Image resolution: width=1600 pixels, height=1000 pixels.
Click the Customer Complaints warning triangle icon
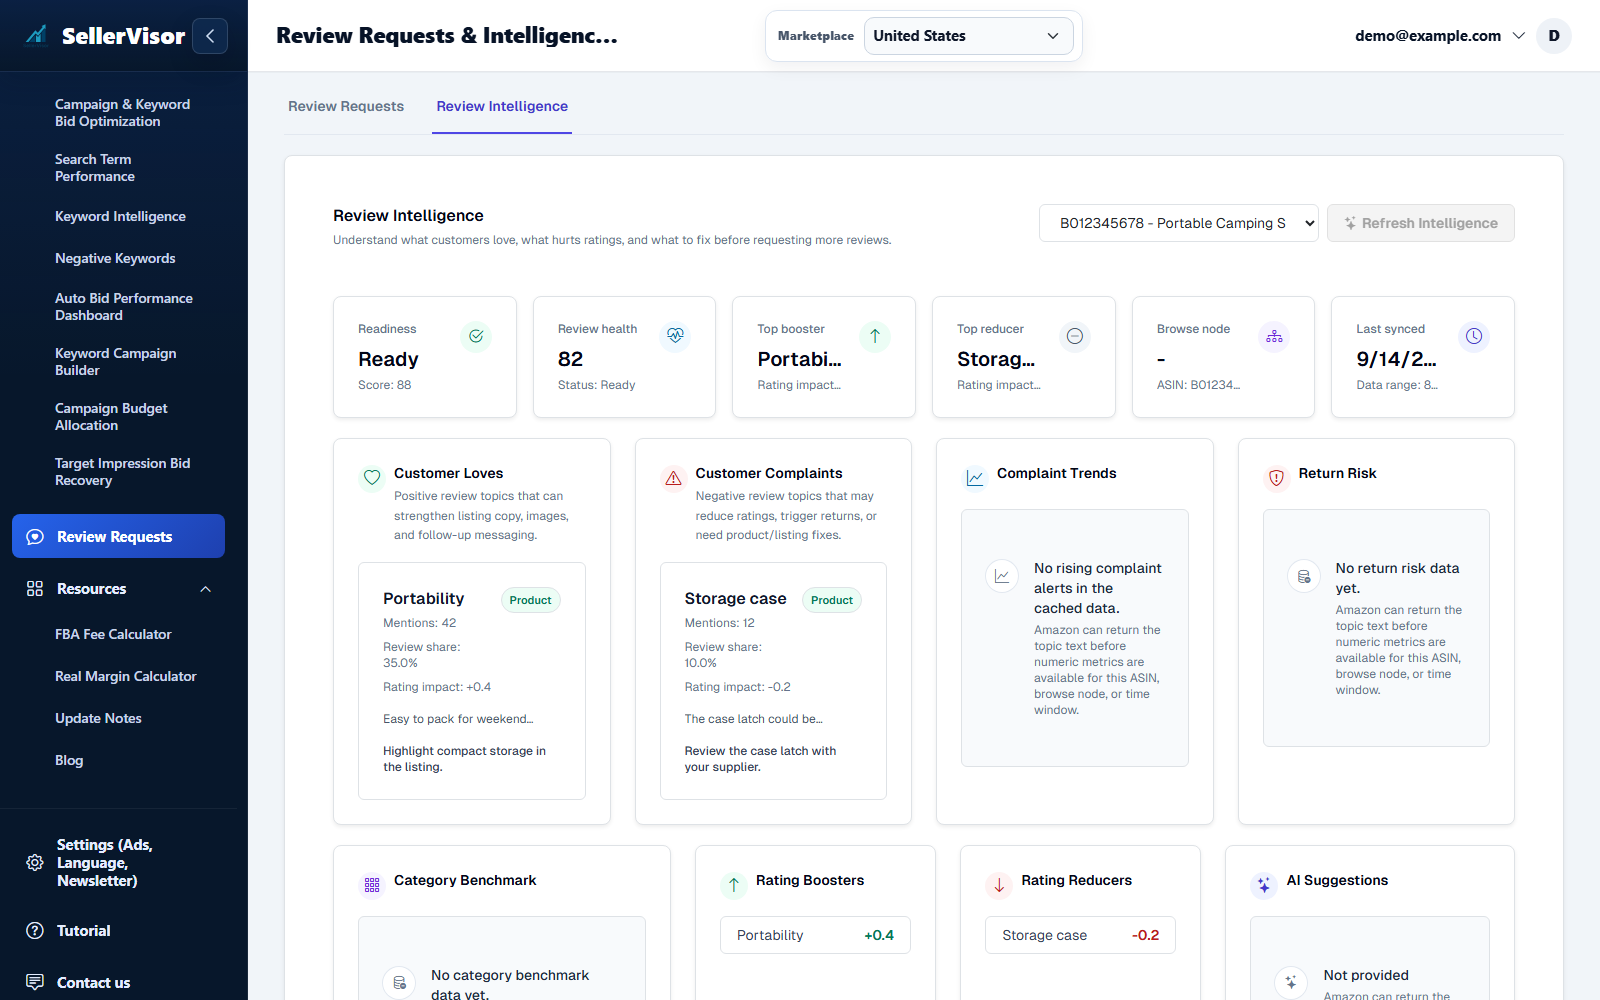tap(674, 478)
